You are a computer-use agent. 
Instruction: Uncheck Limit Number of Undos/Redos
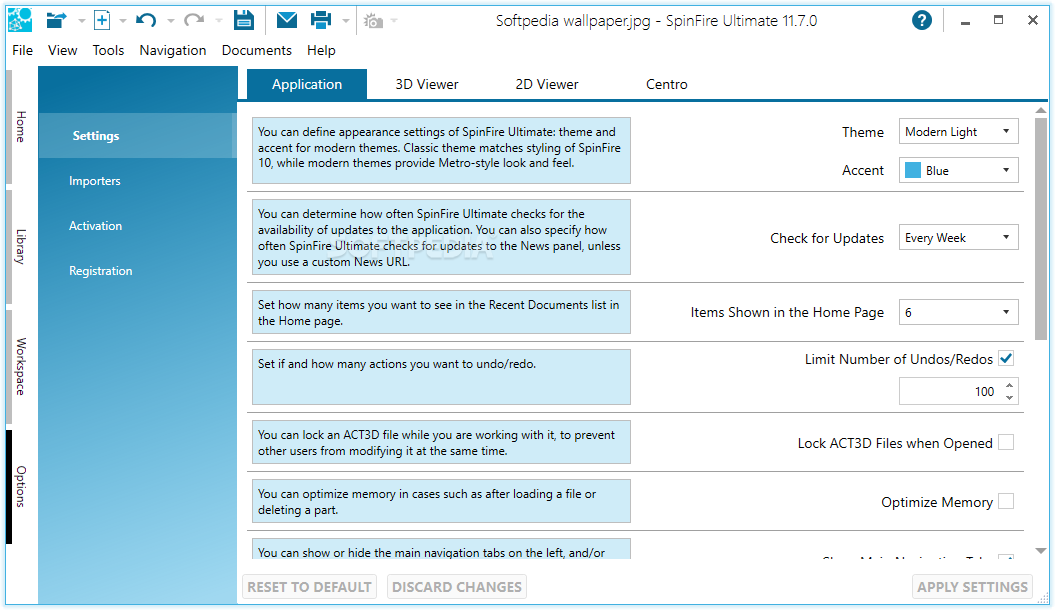coord(1006,358)
